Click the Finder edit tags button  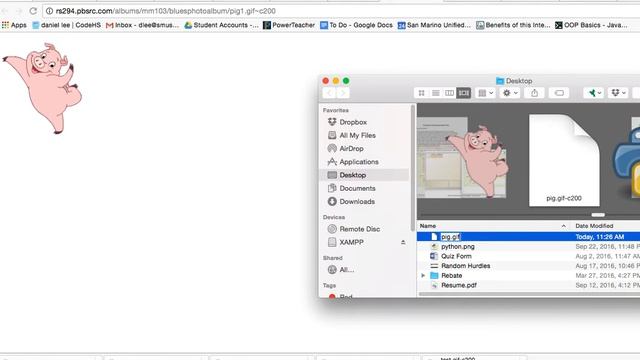(x=559, y=93)
